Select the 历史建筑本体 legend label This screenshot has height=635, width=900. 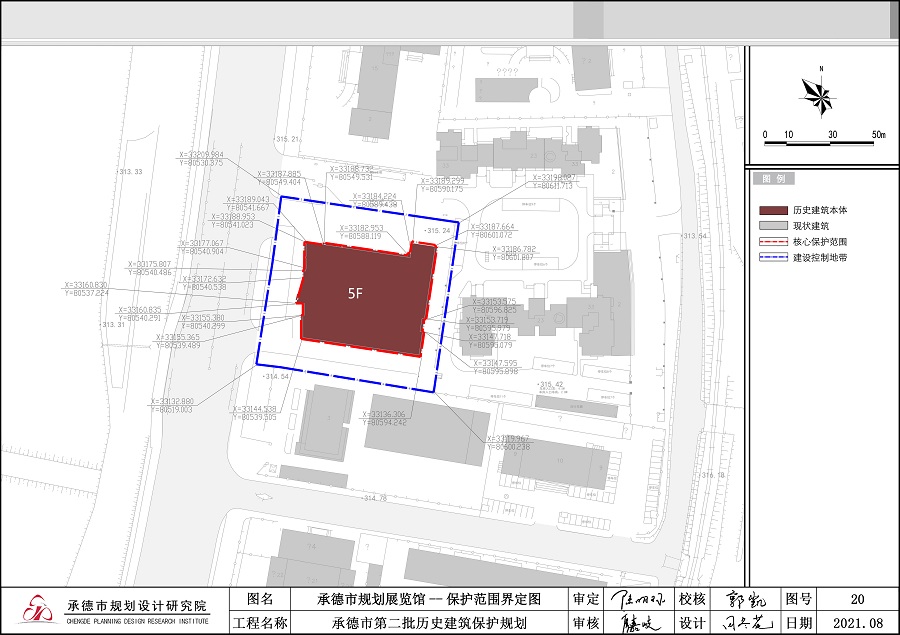coord(820,211)
